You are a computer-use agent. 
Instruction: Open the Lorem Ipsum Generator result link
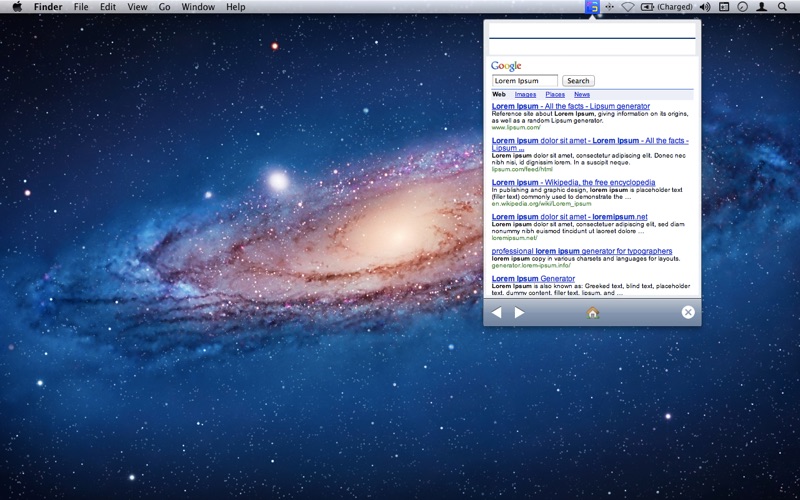(x=533, y=278)
